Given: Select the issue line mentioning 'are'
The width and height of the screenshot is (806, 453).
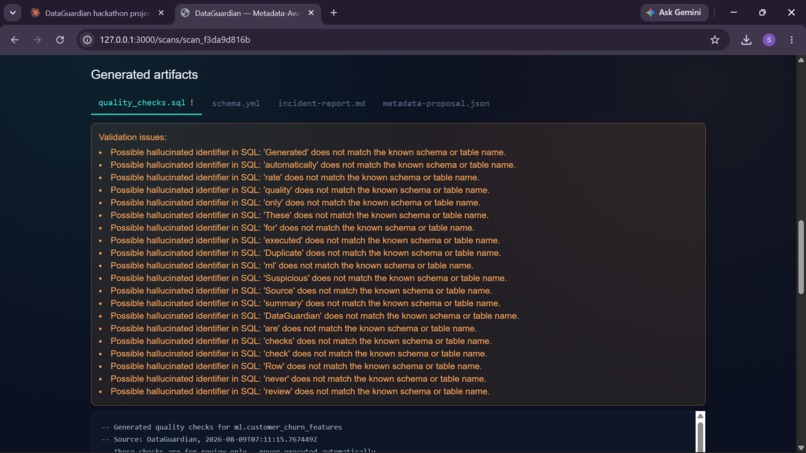Looking at the screenshot, I should [x=294, y=329].
